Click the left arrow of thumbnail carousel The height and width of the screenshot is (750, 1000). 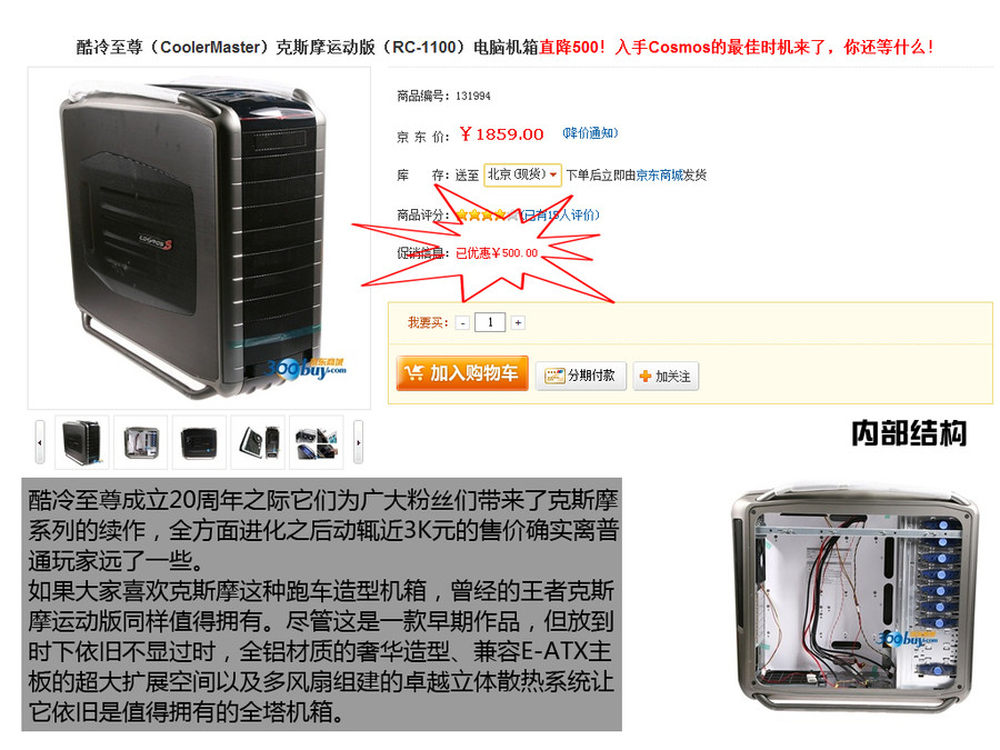pos(40,442)
